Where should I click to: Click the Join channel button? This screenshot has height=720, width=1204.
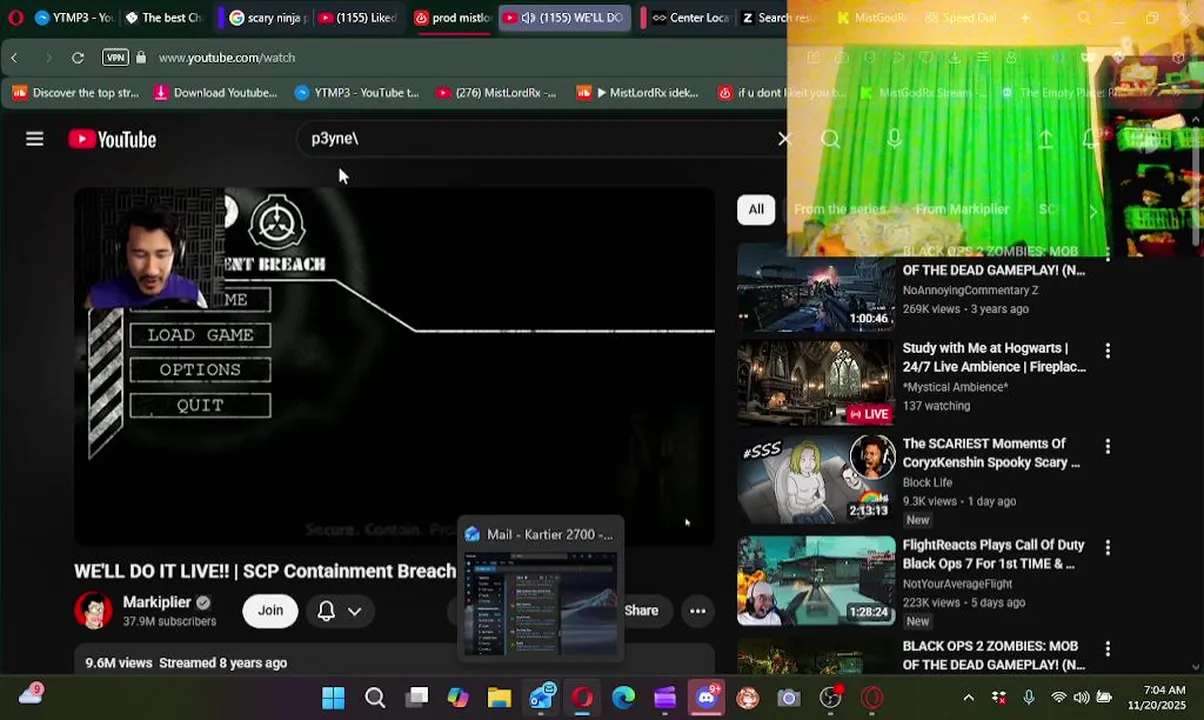point(270,611)
